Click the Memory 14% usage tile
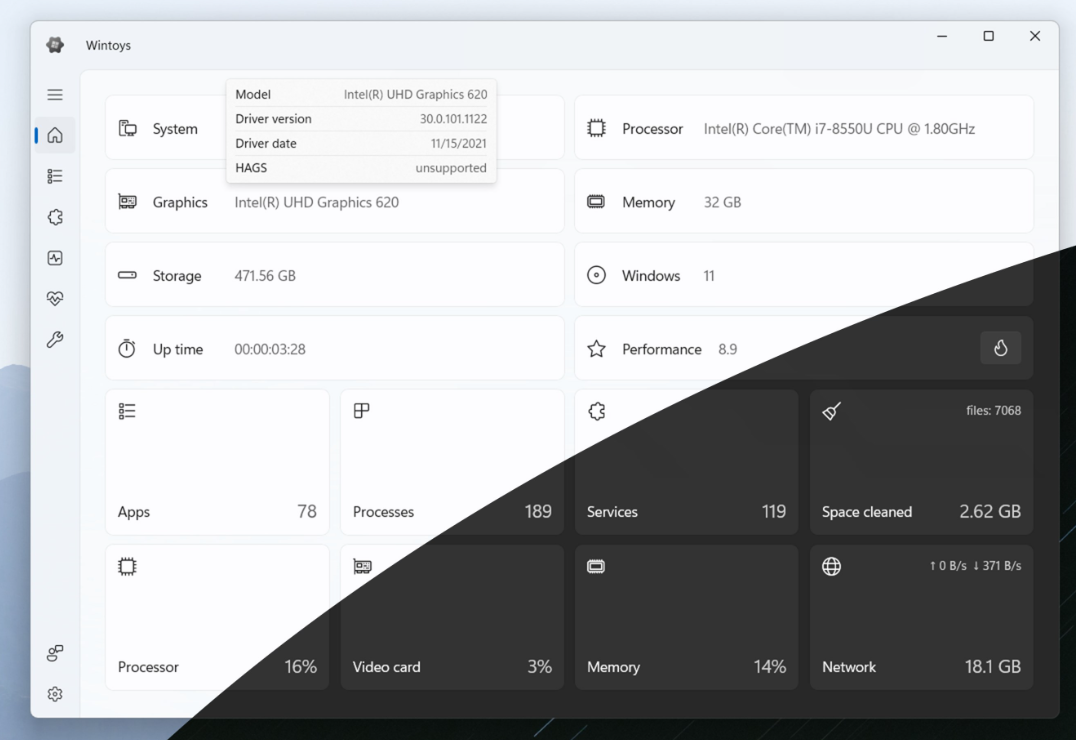 tap(686, 617)
